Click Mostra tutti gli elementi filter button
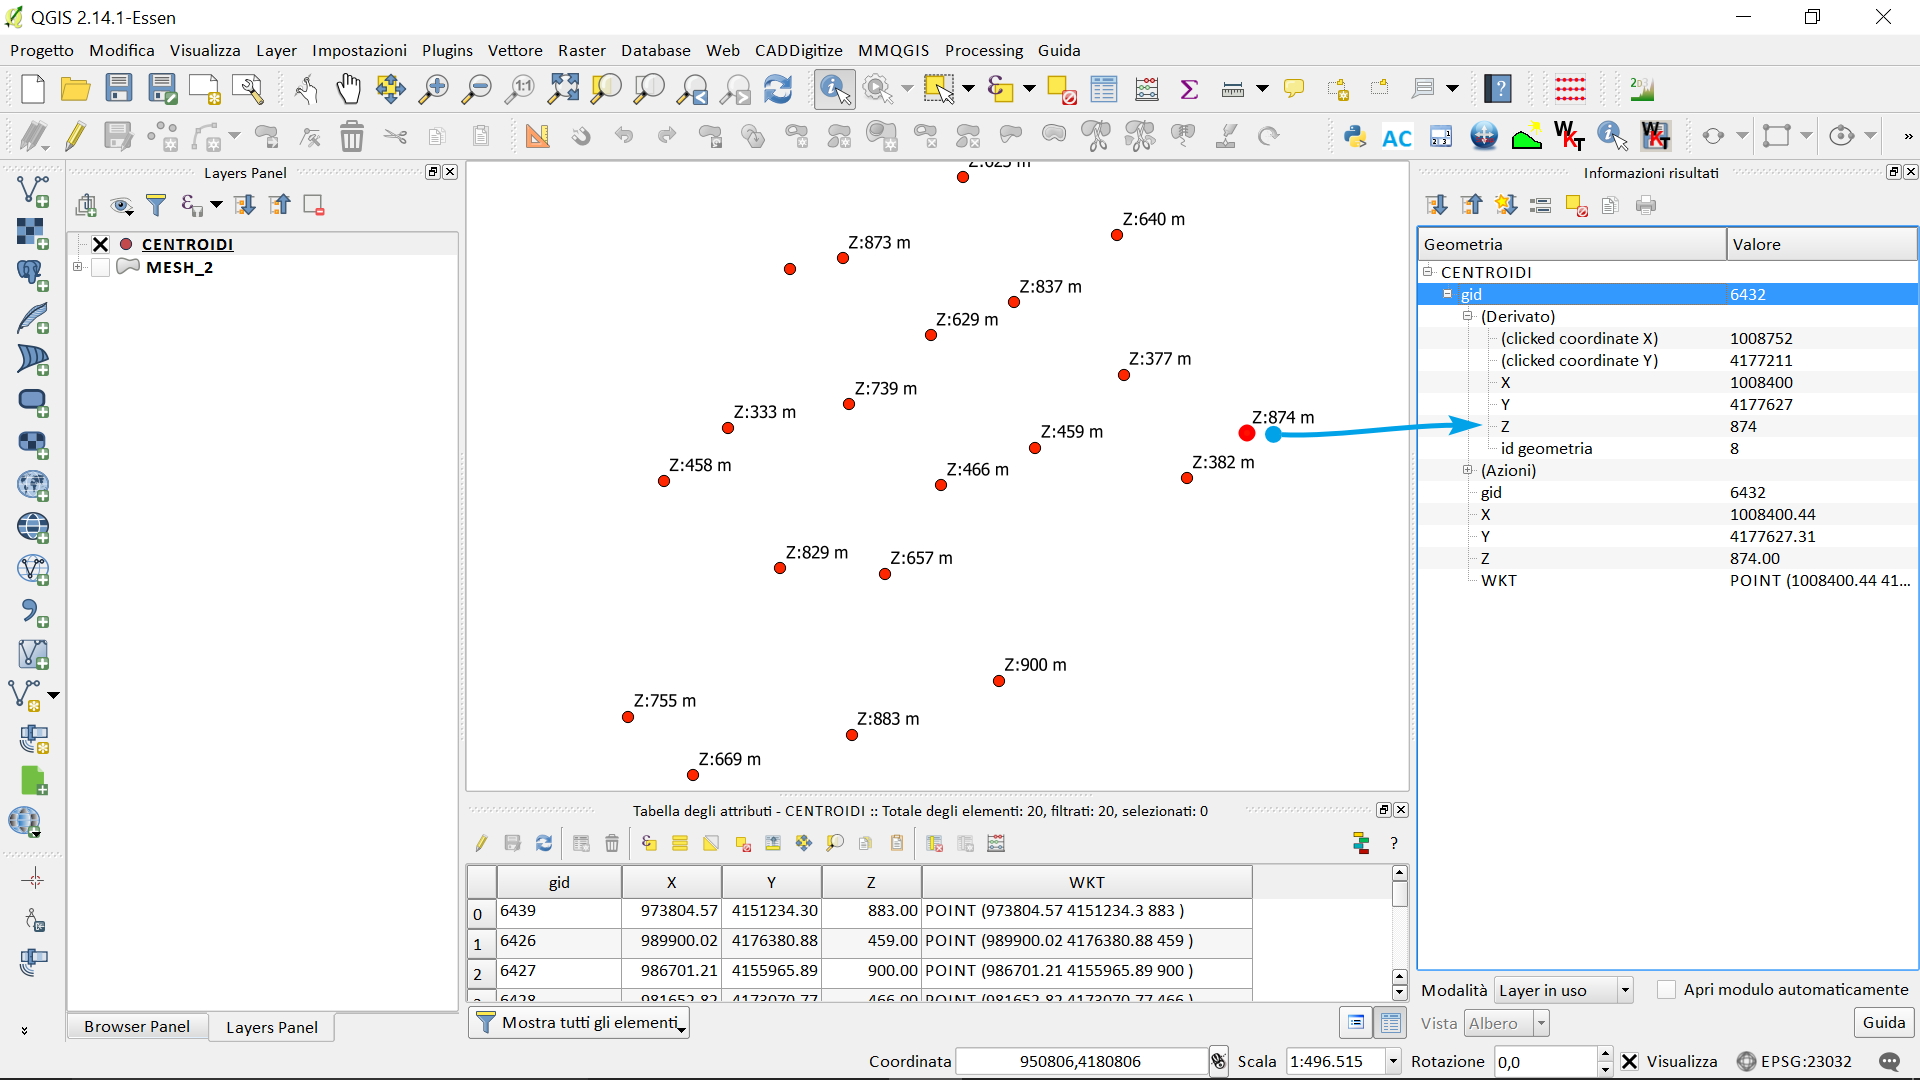Viewport: 1920px width, 1080px height. [579, 1022]
